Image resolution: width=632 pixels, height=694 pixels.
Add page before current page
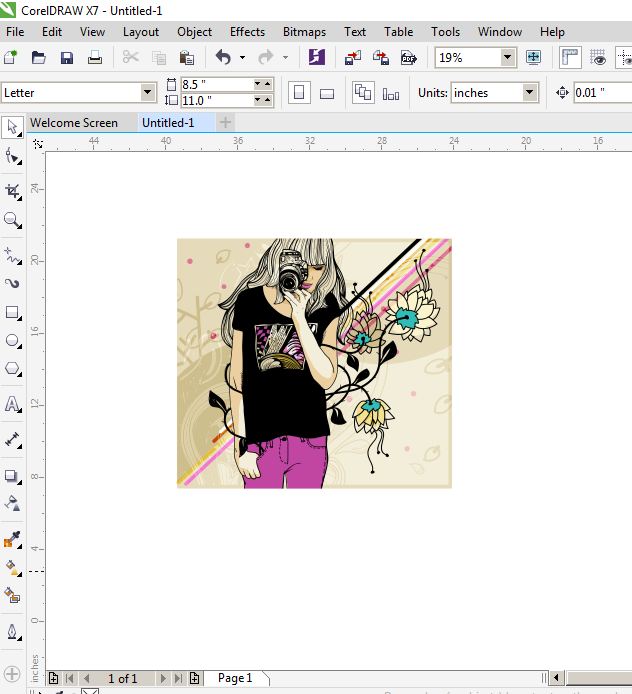[53, 678]
